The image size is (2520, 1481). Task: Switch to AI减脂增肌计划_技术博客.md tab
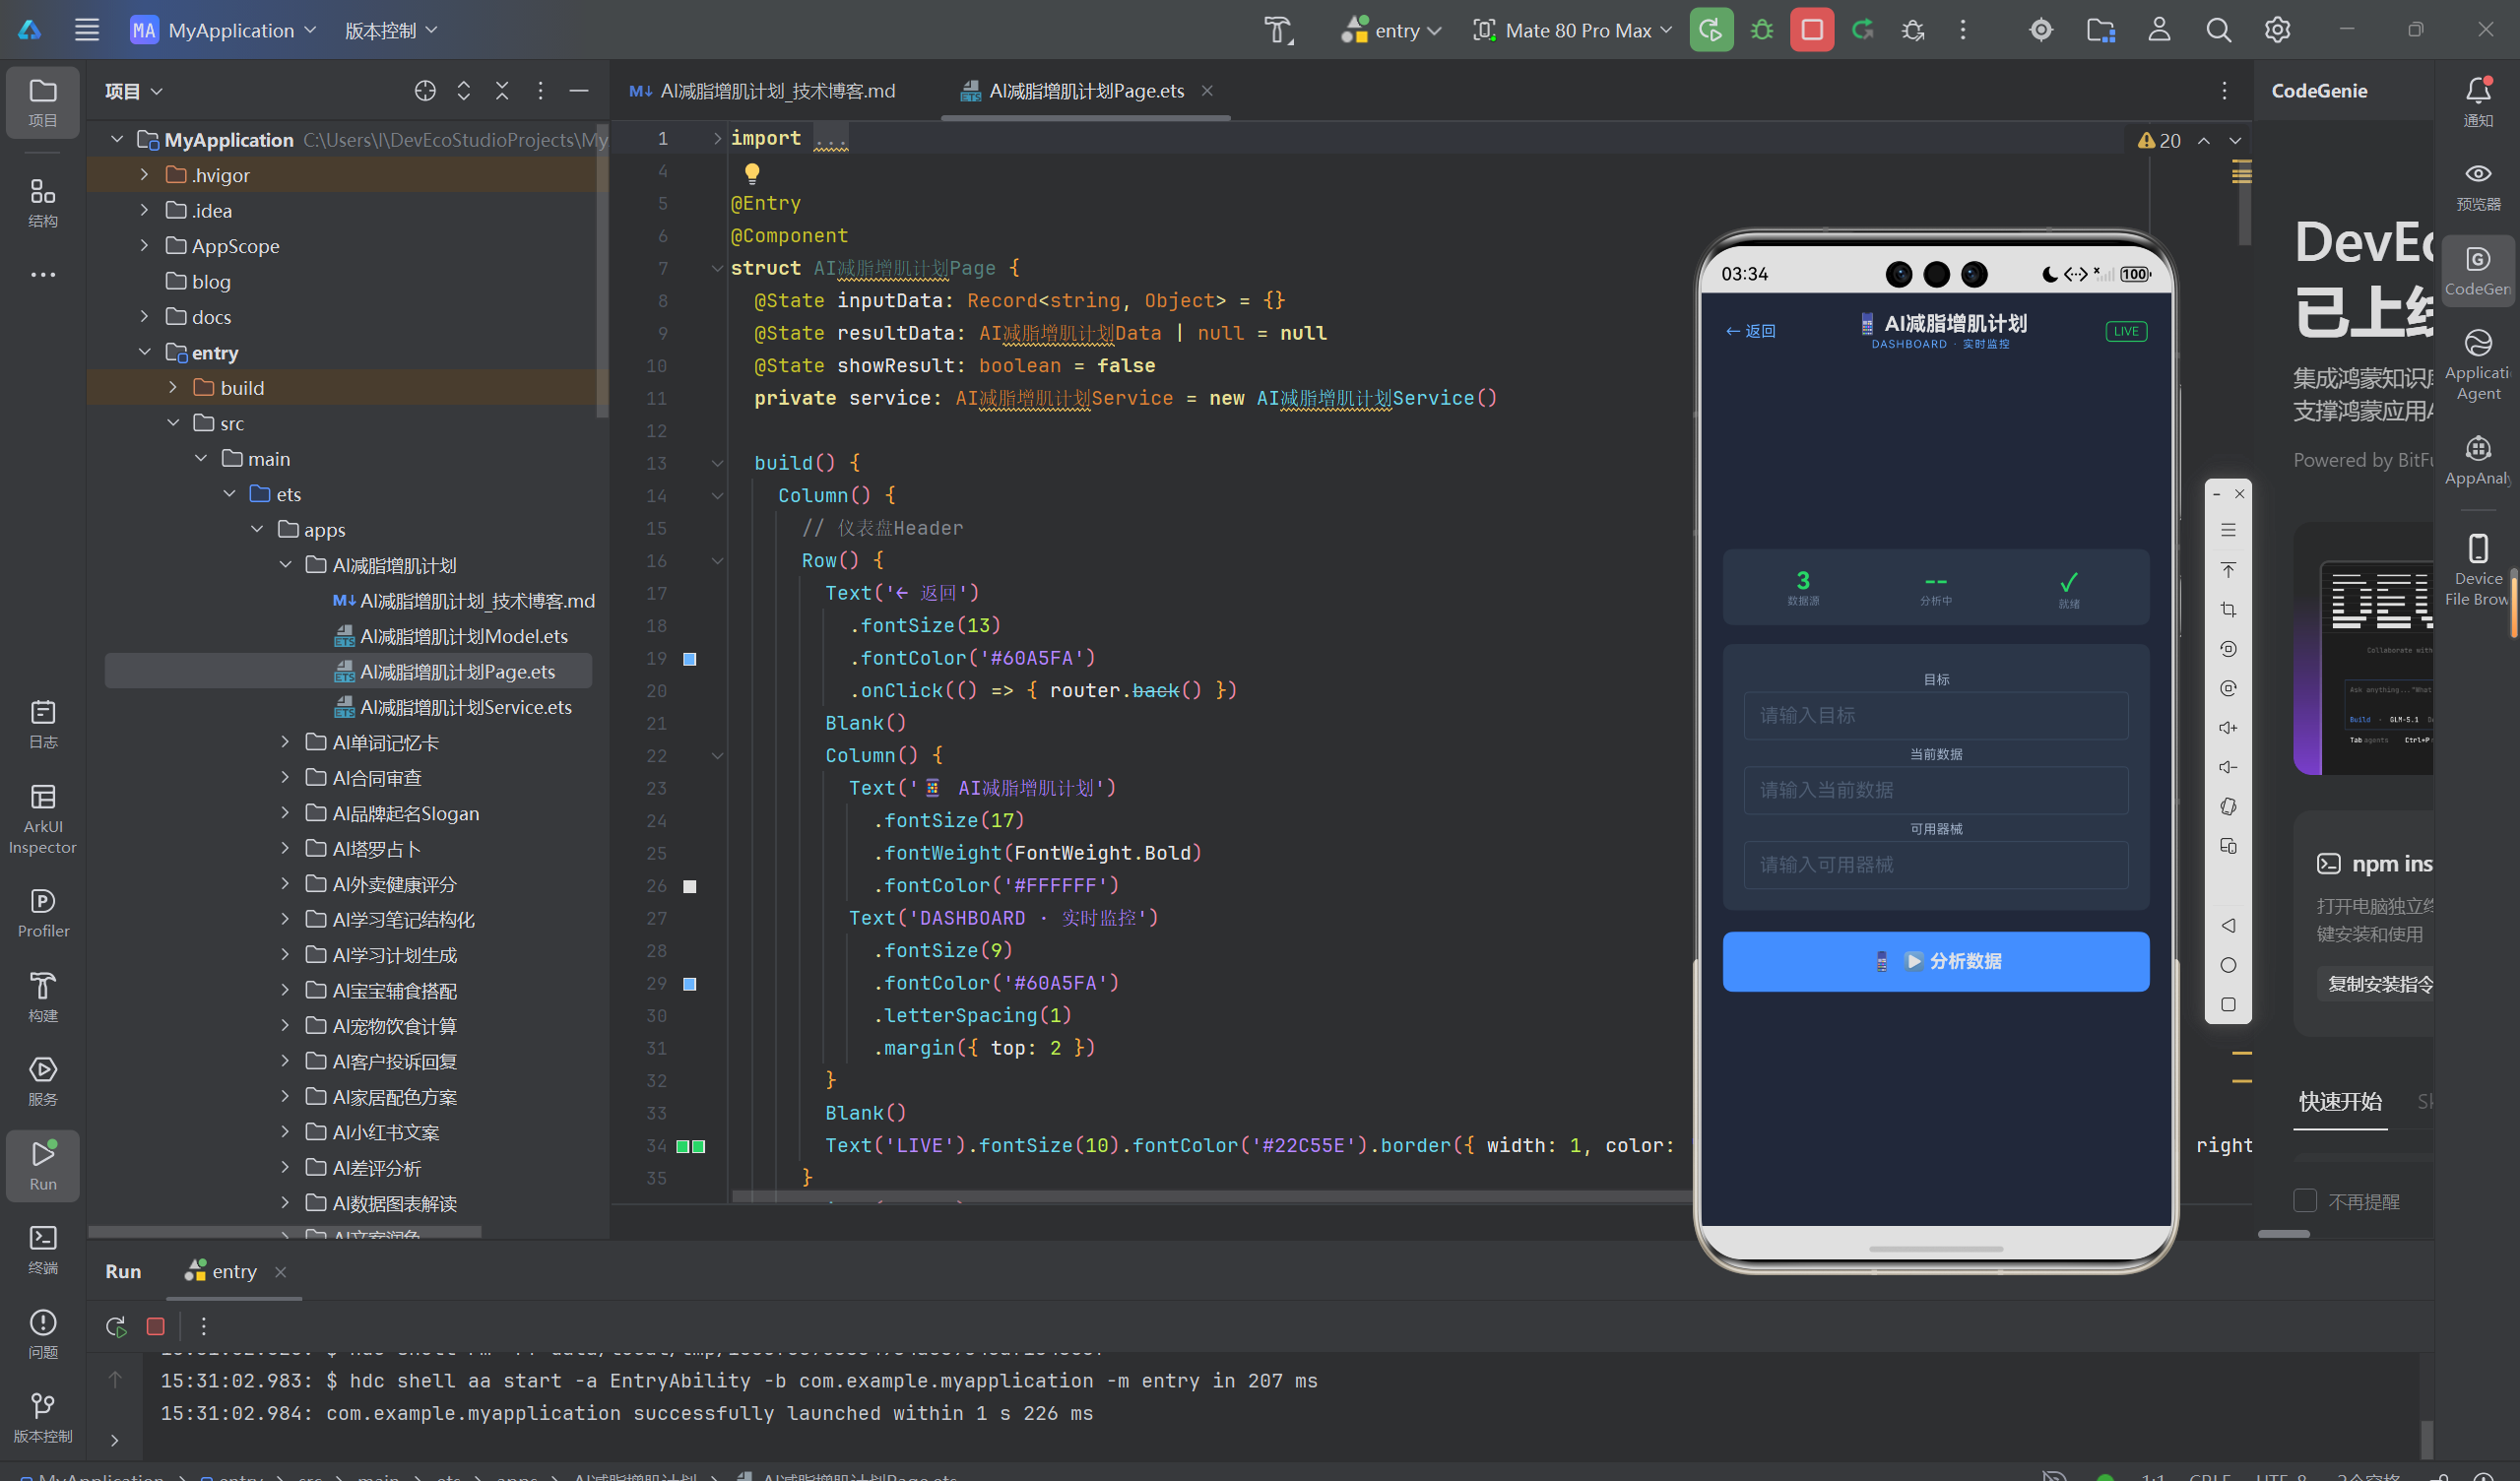[762, 91]
